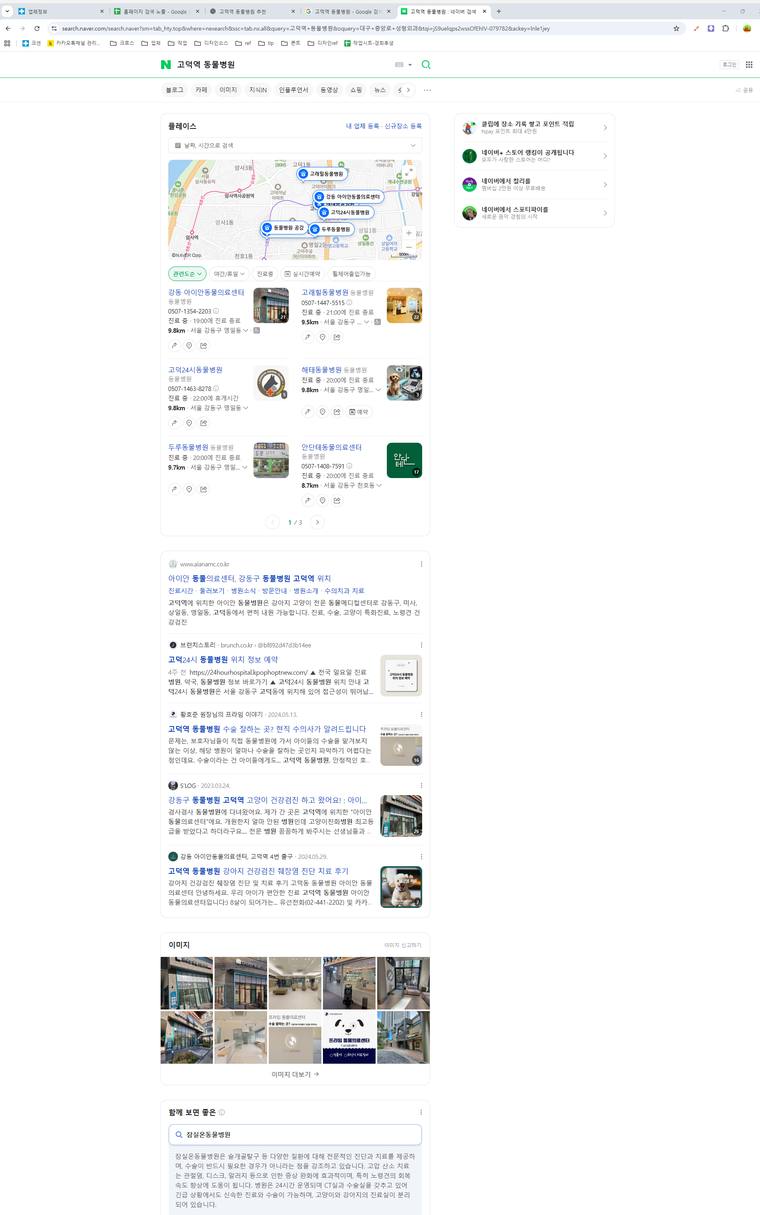Screen dimensions: 760x1215
Task: Open the 야간/휴일 filter dropdown
Action: tap(230, 273)
